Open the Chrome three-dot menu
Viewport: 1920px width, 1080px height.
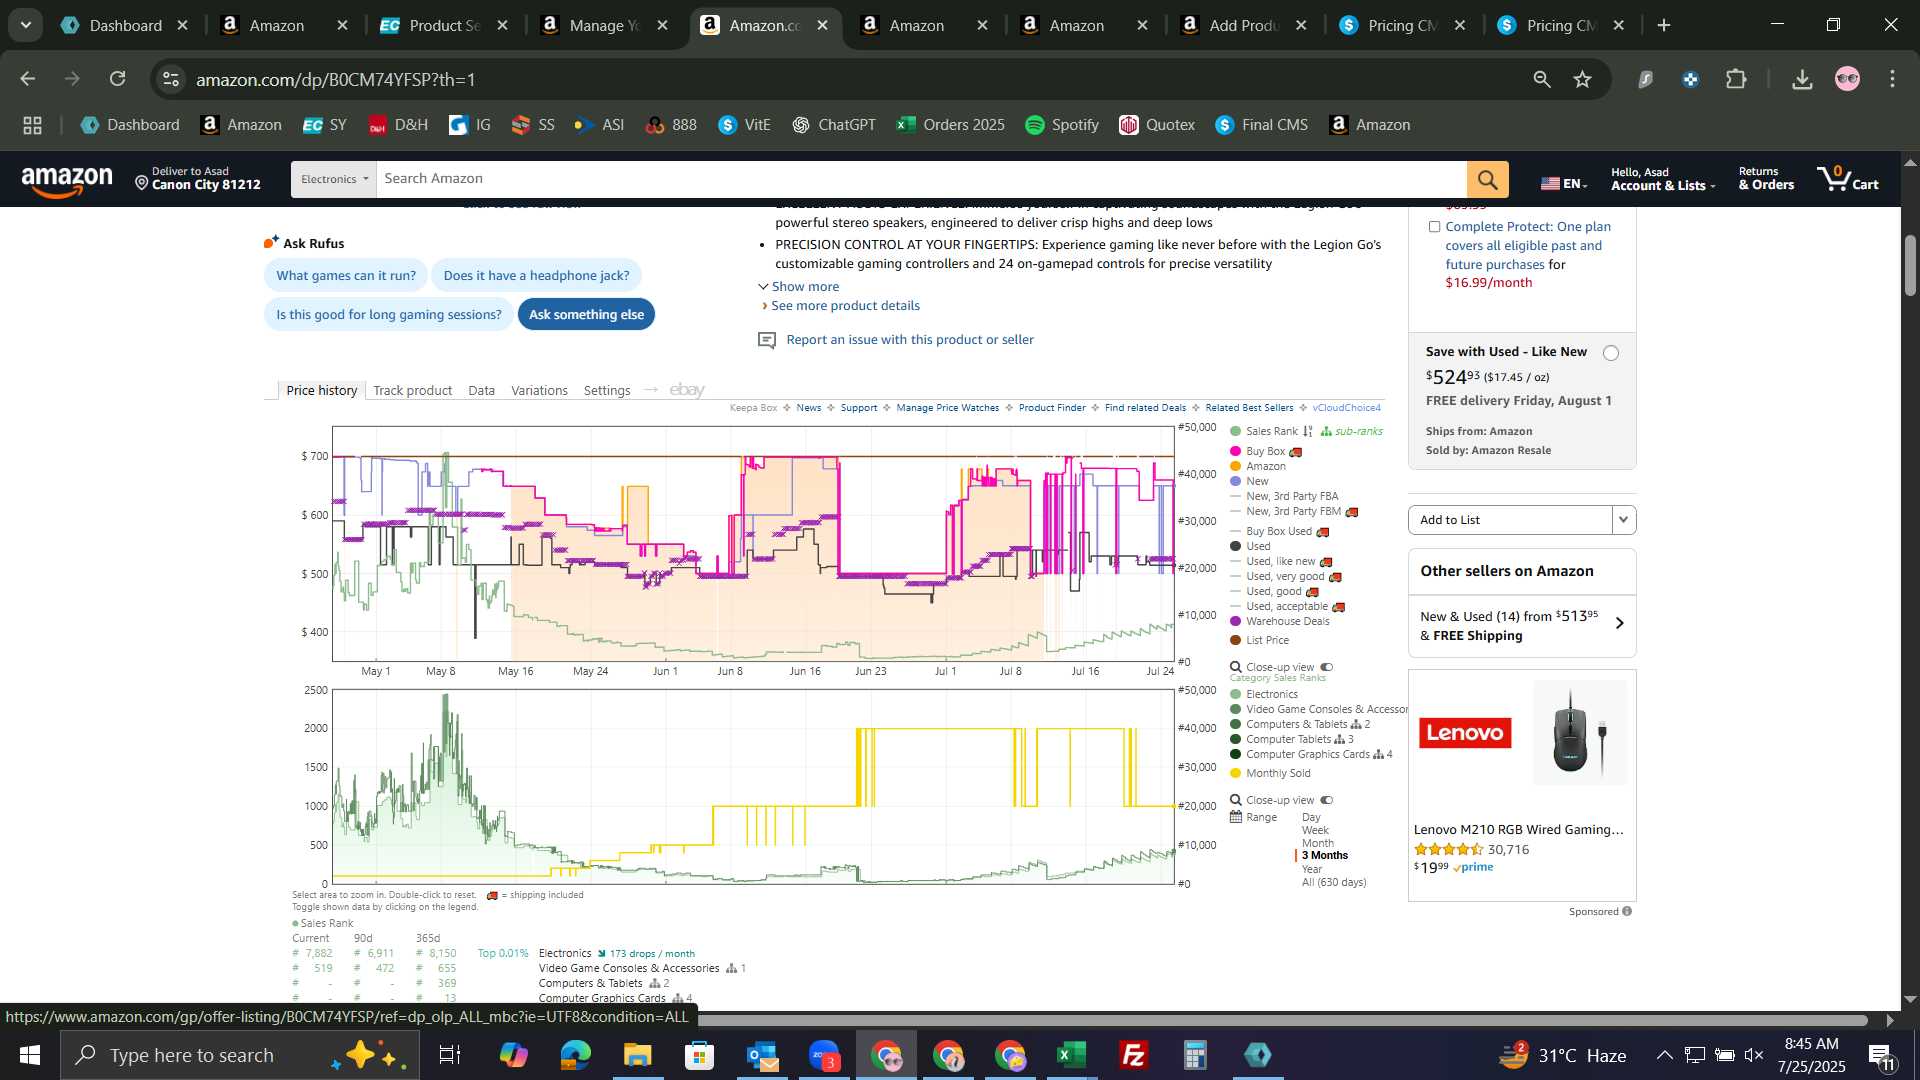click(x=1892, y=79)
